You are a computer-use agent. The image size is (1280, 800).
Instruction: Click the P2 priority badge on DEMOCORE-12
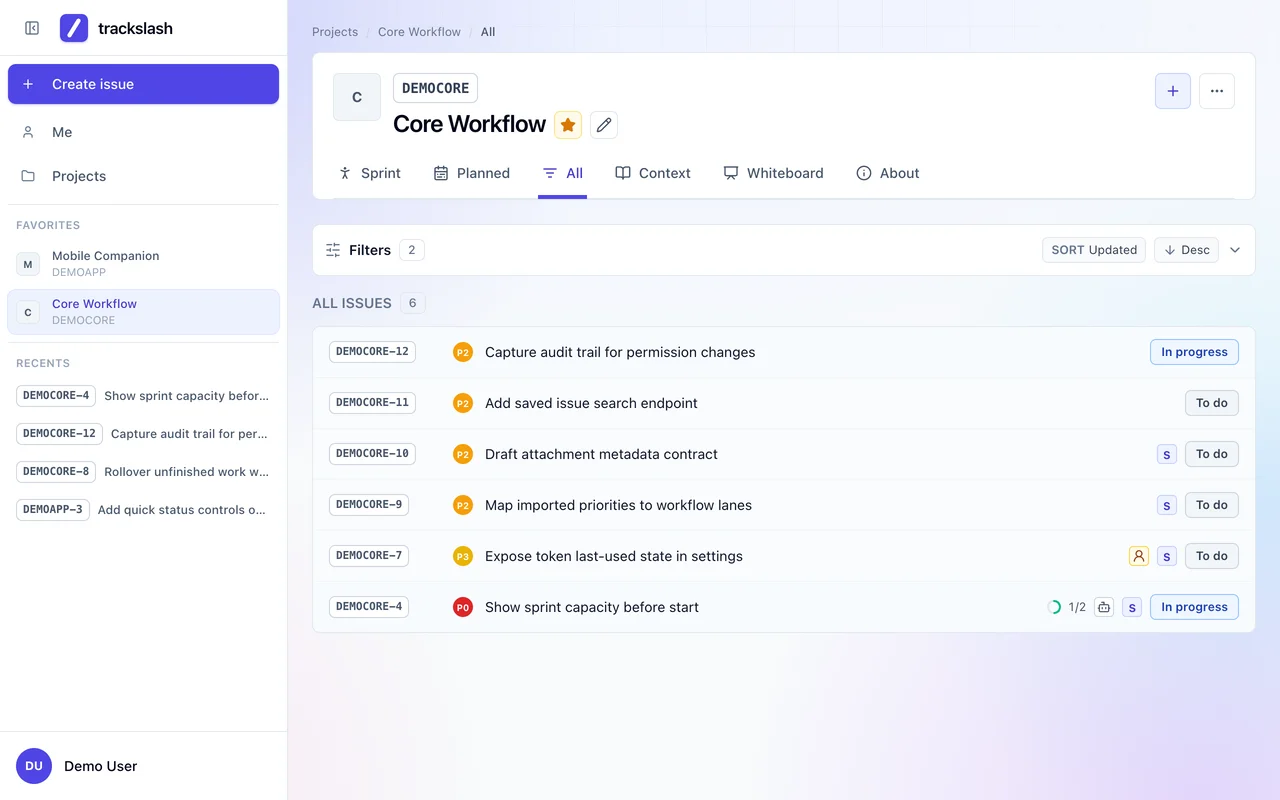coord(462,352)
